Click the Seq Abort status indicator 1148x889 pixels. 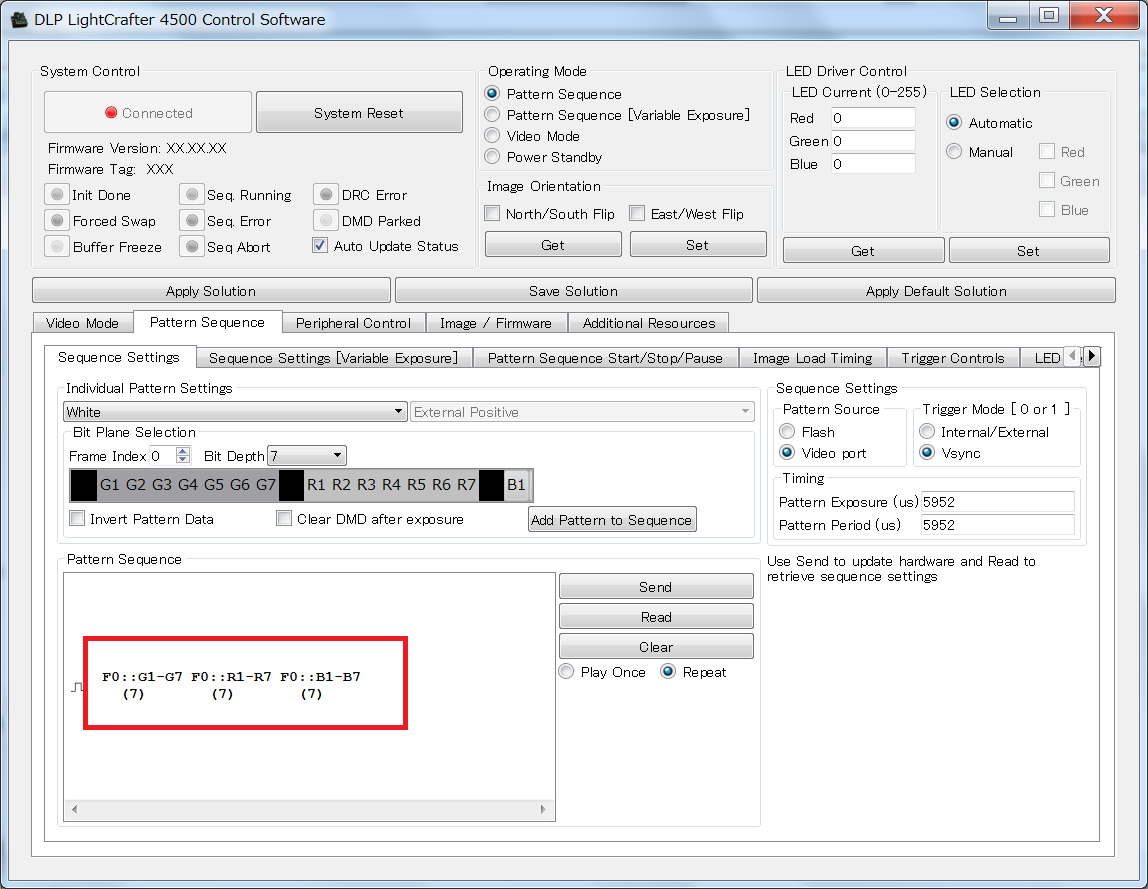(191, 247)
